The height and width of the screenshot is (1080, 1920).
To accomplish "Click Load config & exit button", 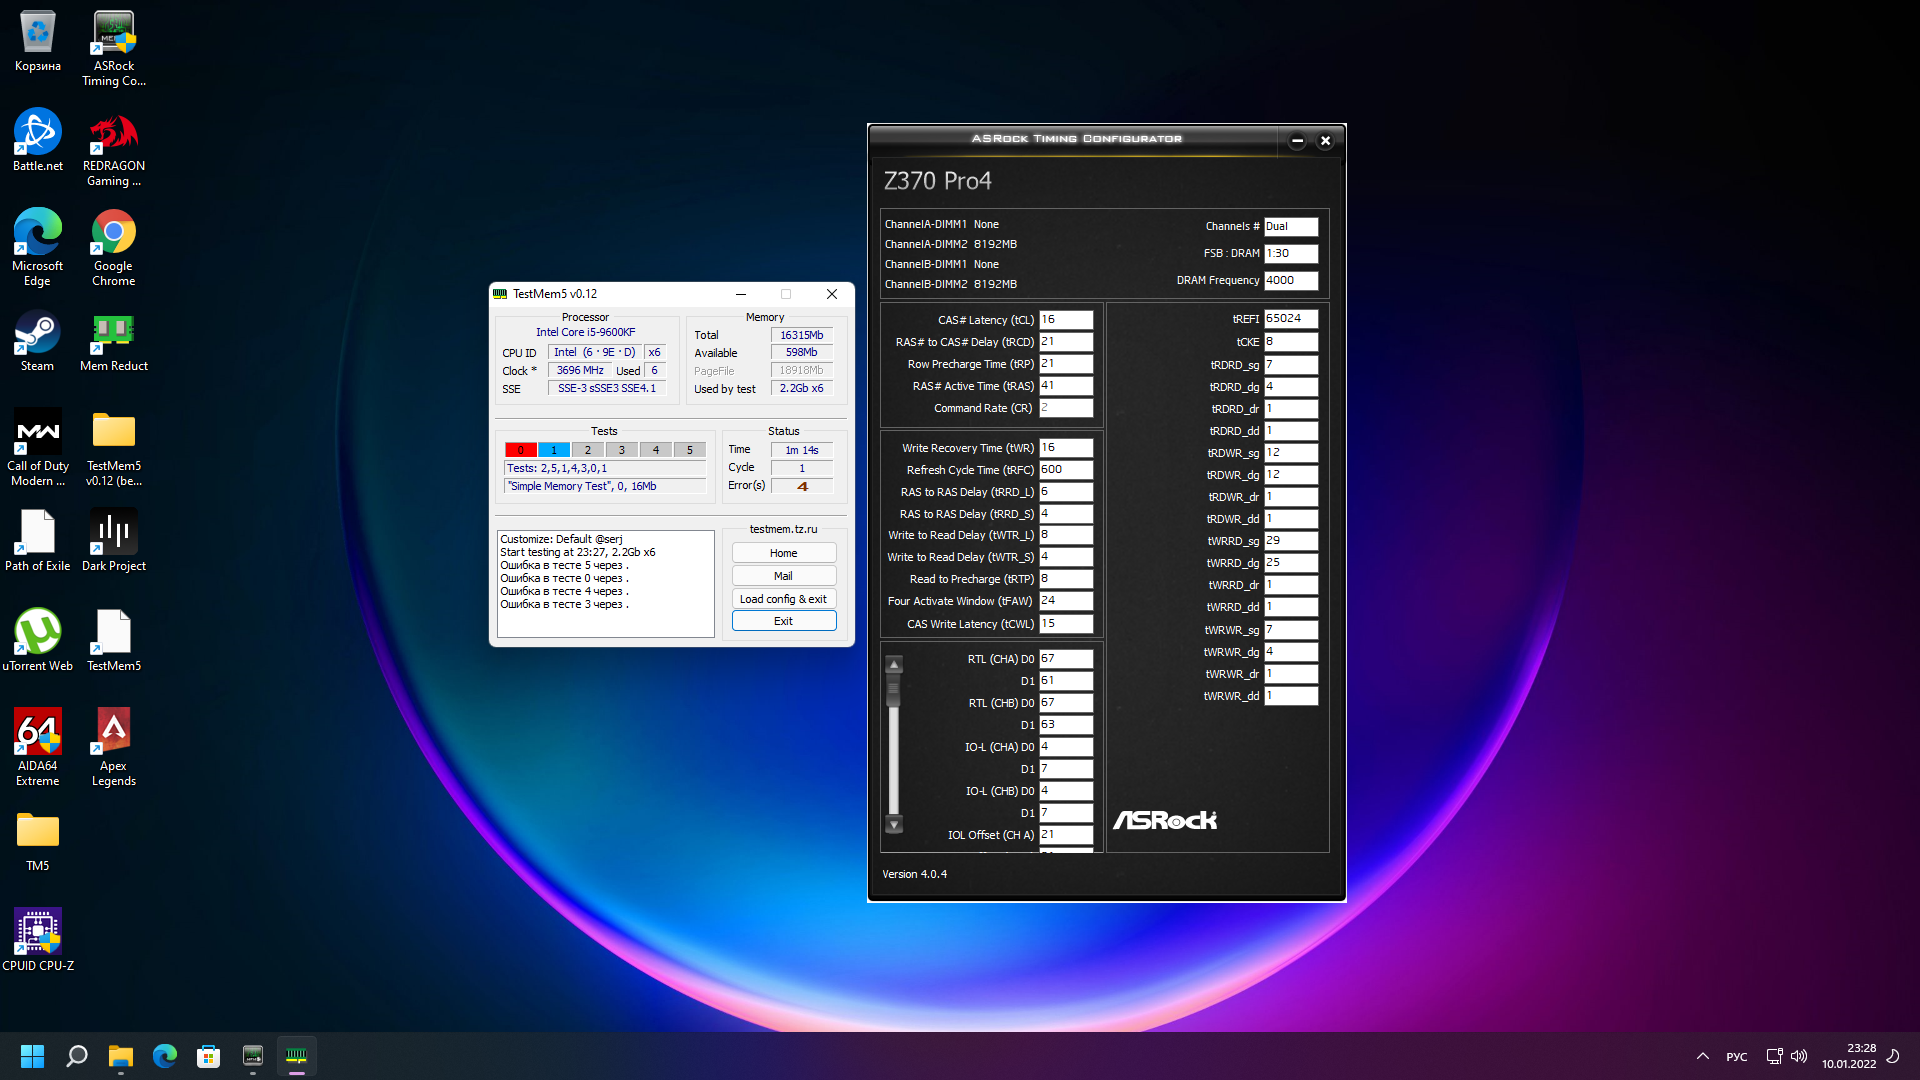I will pyautogui.click(x=783, y=599).
